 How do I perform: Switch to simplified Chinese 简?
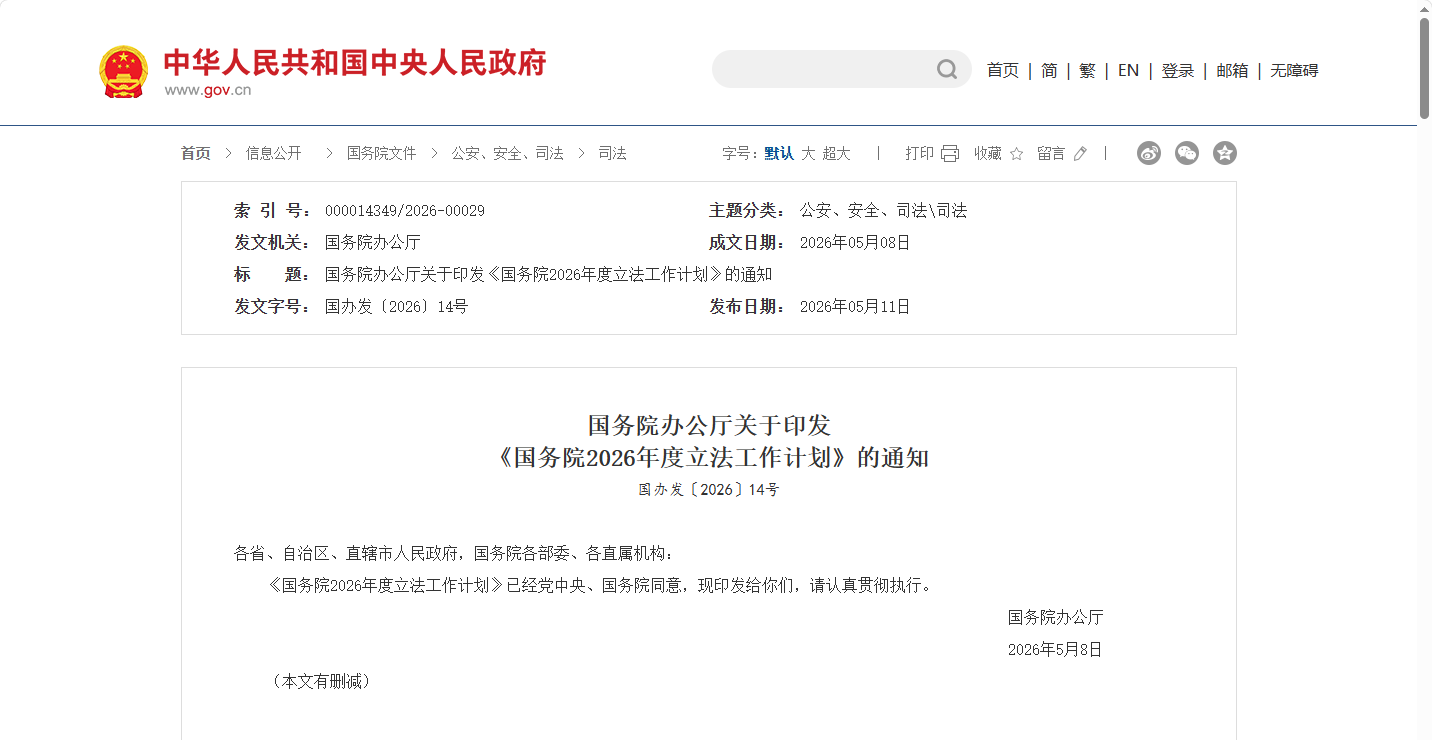1049,70
